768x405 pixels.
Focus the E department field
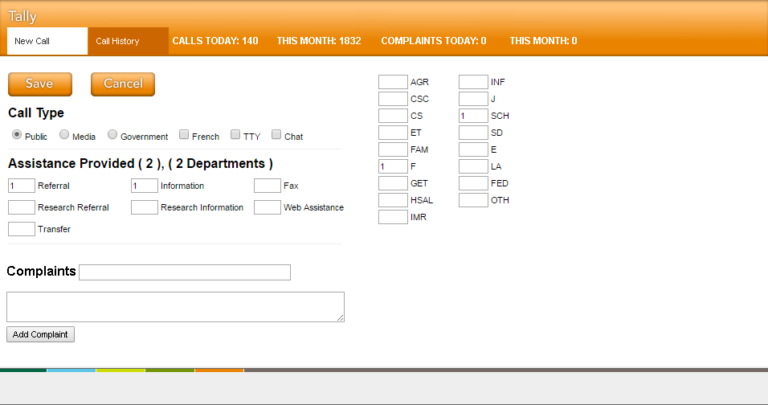(x=474, y=149)
